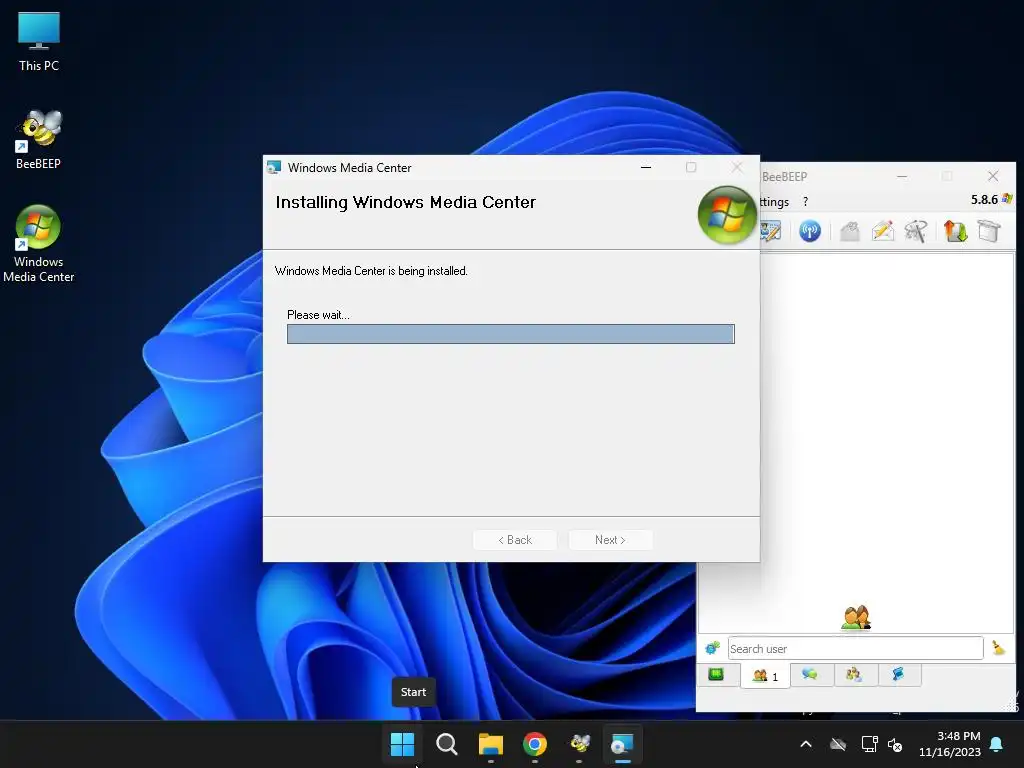
Task: Select the BeeBEEP desktop shortcut
Action: click(x=39, y=140)
